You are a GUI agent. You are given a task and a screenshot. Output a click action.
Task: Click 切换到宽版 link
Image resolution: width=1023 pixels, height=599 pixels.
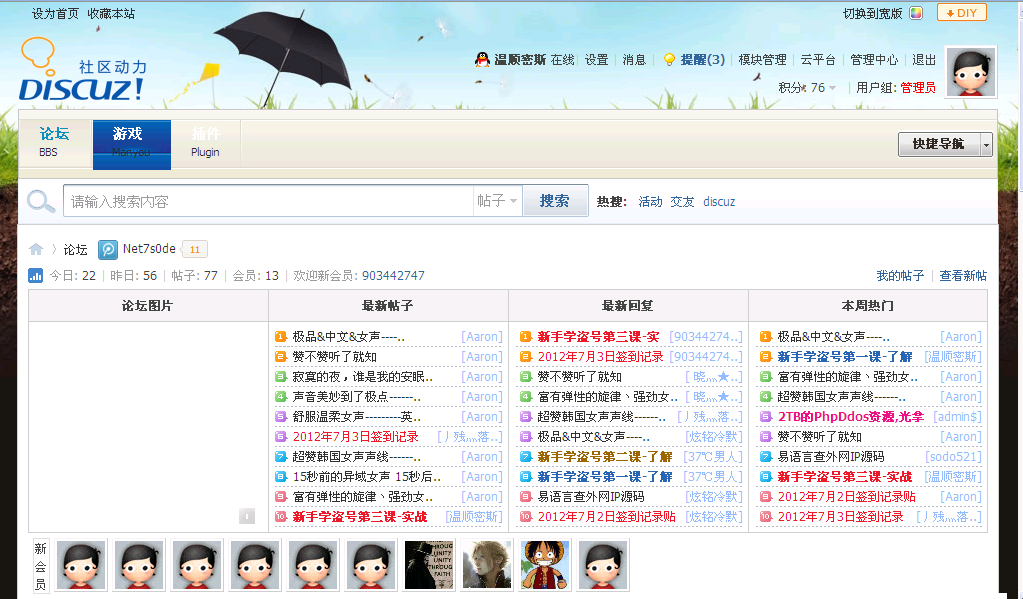coord(872,14)
